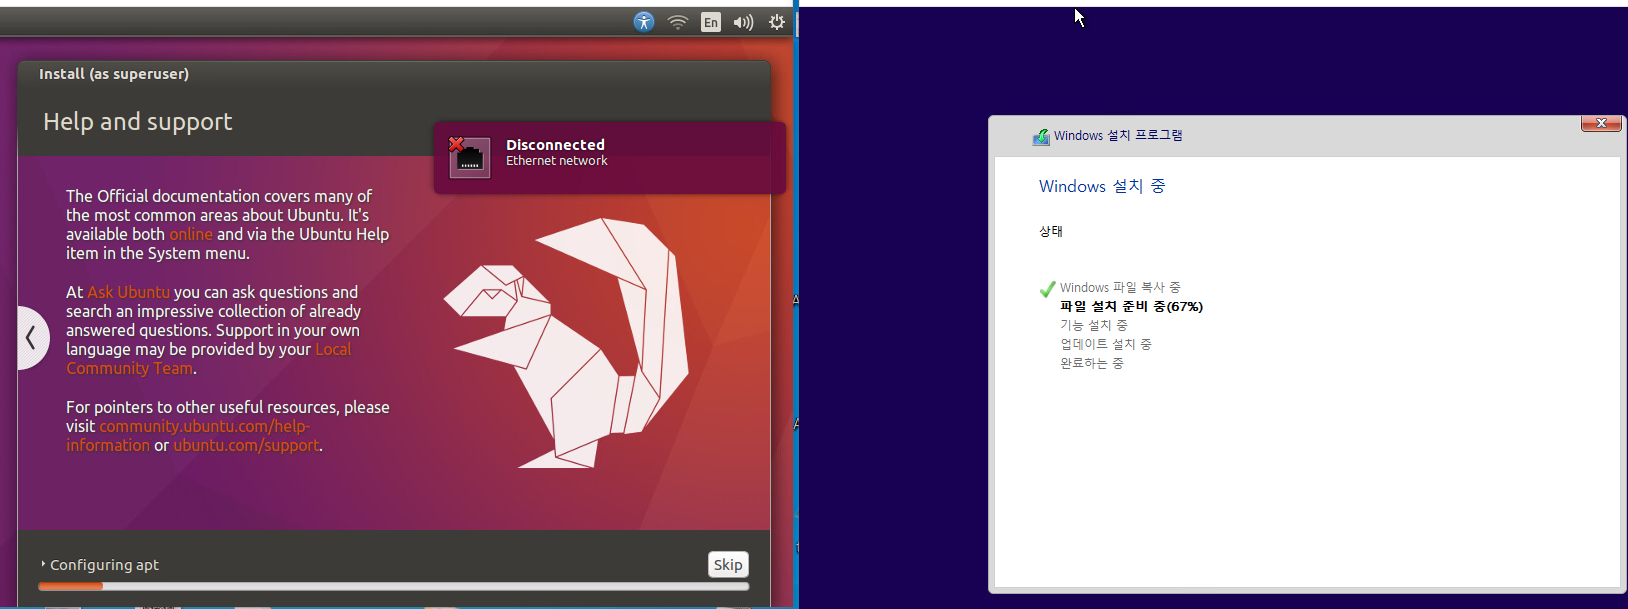Go to previous slide with left arrow
This screenshot has height=609, width=1628.
tap(31, 338)
